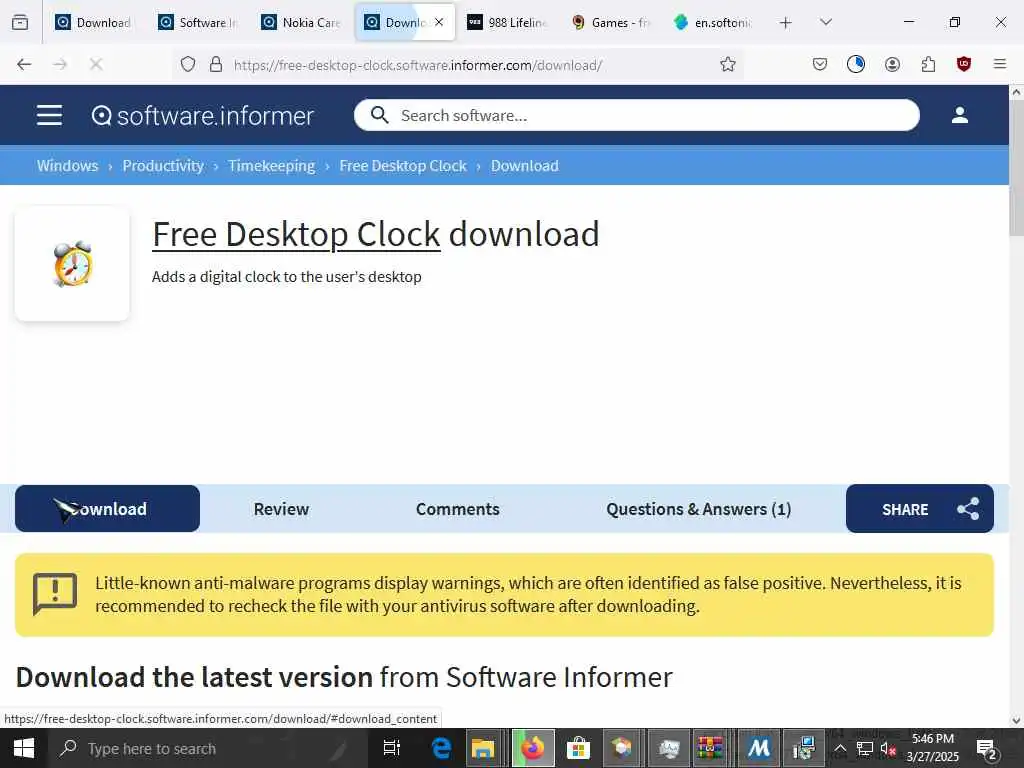This screenshot has width=1024, height=768.
Task: Select the Download tab
Action: 108,509
